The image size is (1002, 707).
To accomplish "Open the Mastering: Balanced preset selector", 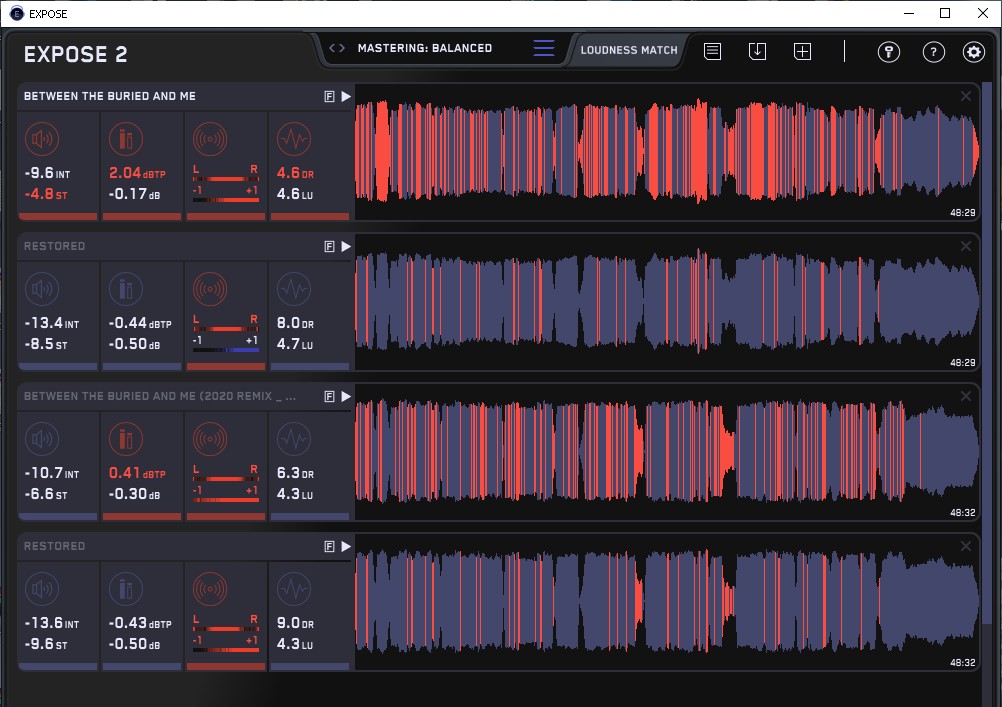I will point(424,48).
